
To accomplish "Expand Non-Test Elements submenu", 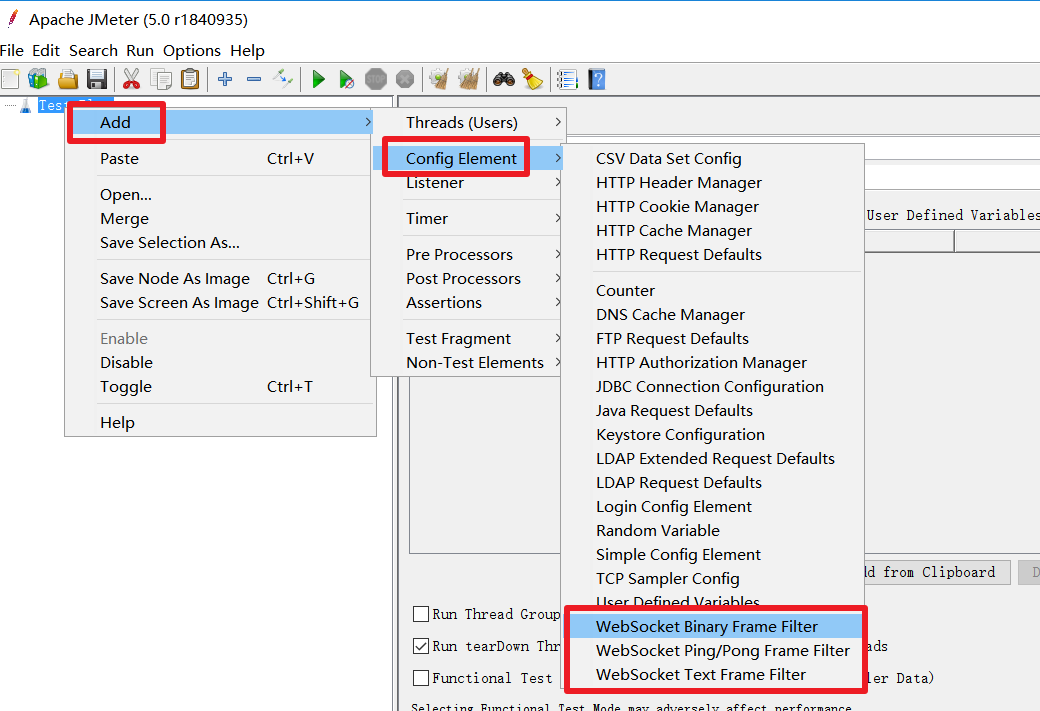I will (x=468, y=363).
